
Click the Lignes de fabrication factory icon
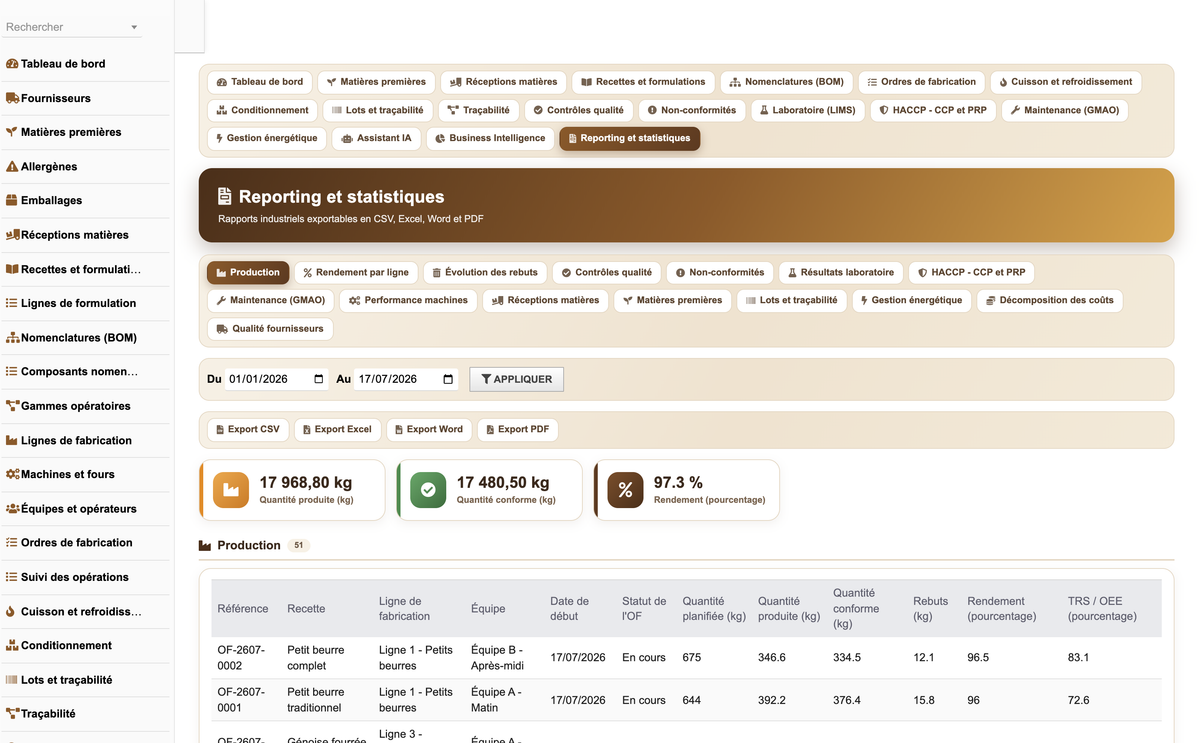click(12, 440)
